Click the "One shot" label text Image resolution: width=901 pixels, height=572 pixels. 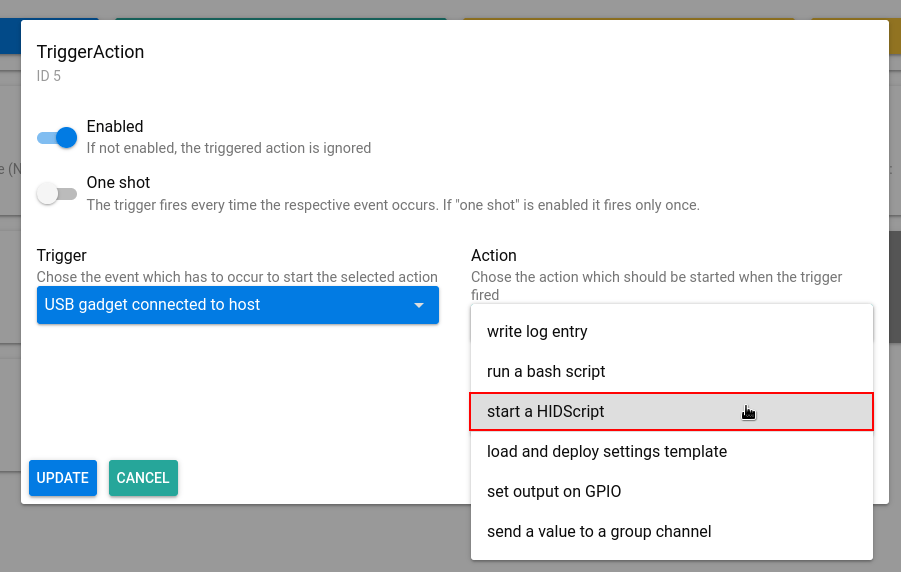(118, 183)
